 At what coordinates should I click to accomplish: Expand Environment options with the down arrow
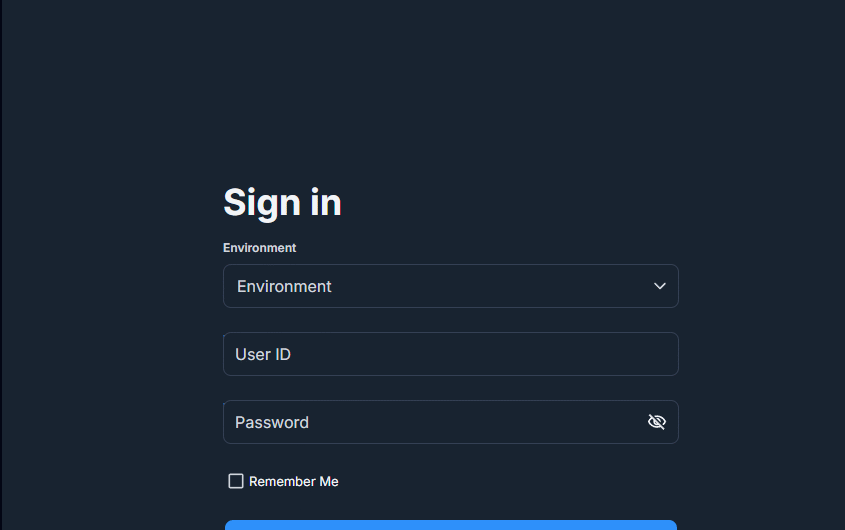(x=660, y=286)
